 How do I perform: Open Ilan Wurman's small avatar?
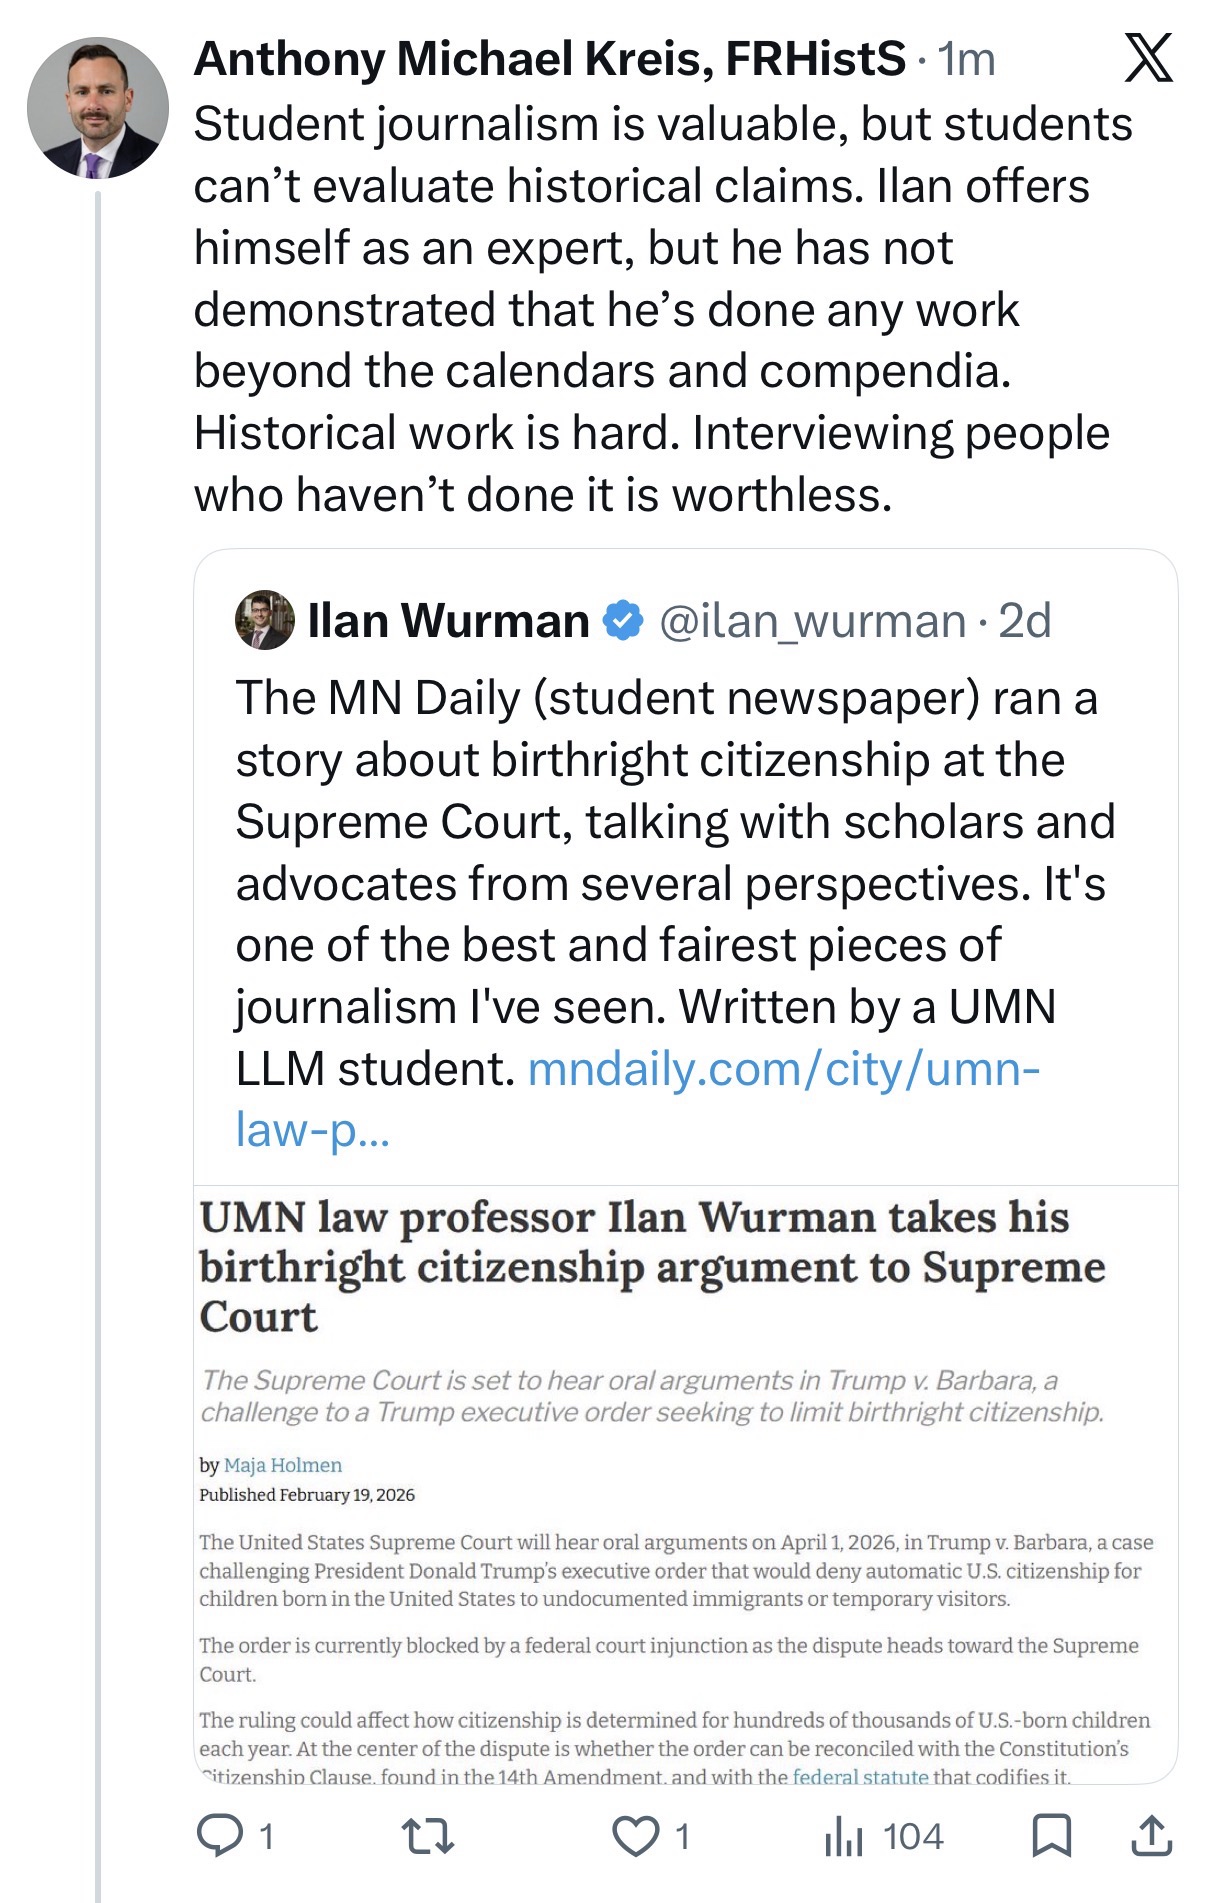pyautogui.click(x=265, y=620)
